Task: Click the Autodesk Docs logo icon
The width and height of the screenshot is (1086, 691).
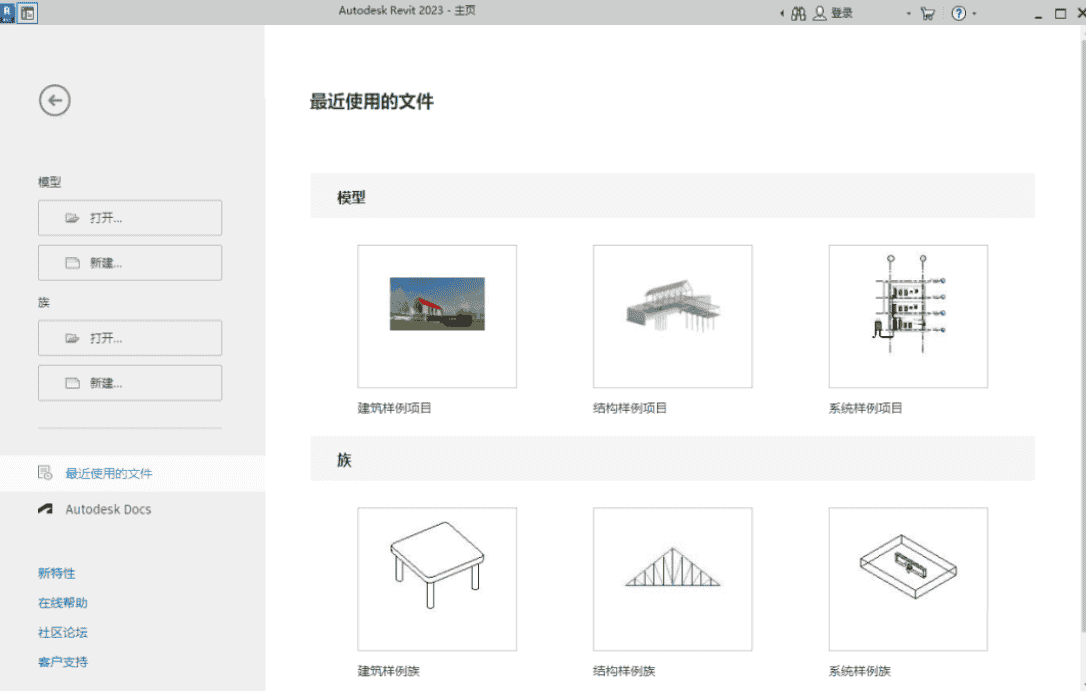Action: 45,509
